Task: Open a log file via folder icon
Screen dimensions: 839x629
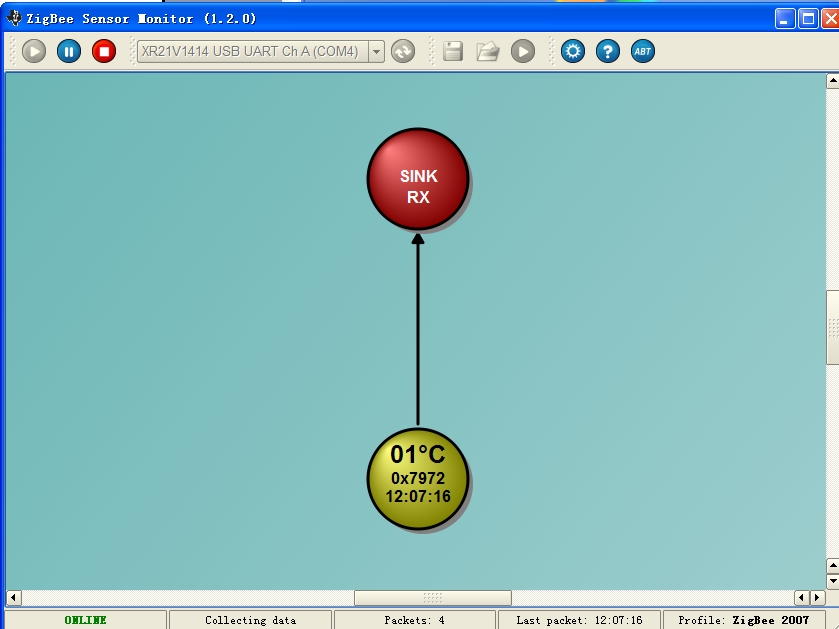Action: coord(488,51)
